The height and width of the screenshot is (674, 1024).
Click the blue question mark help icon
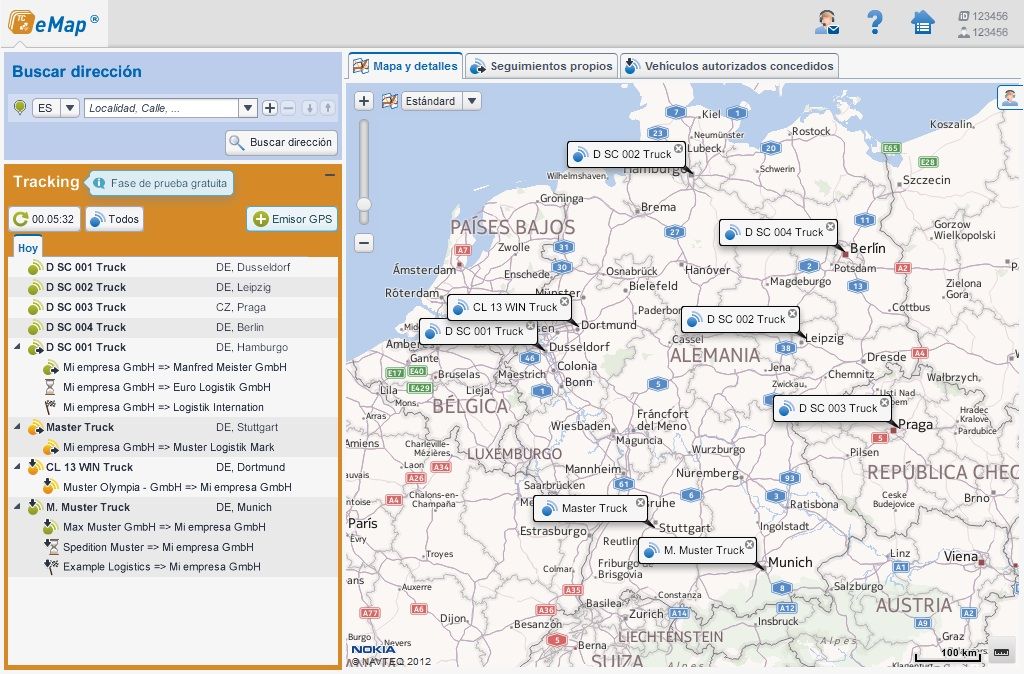click(875, 22)
